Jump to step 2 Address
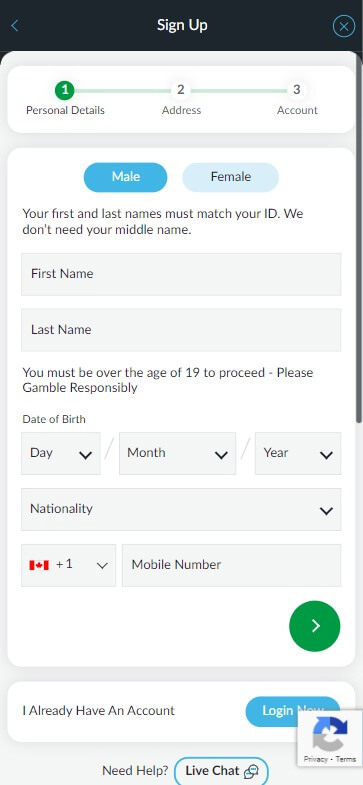 point(181,90)
